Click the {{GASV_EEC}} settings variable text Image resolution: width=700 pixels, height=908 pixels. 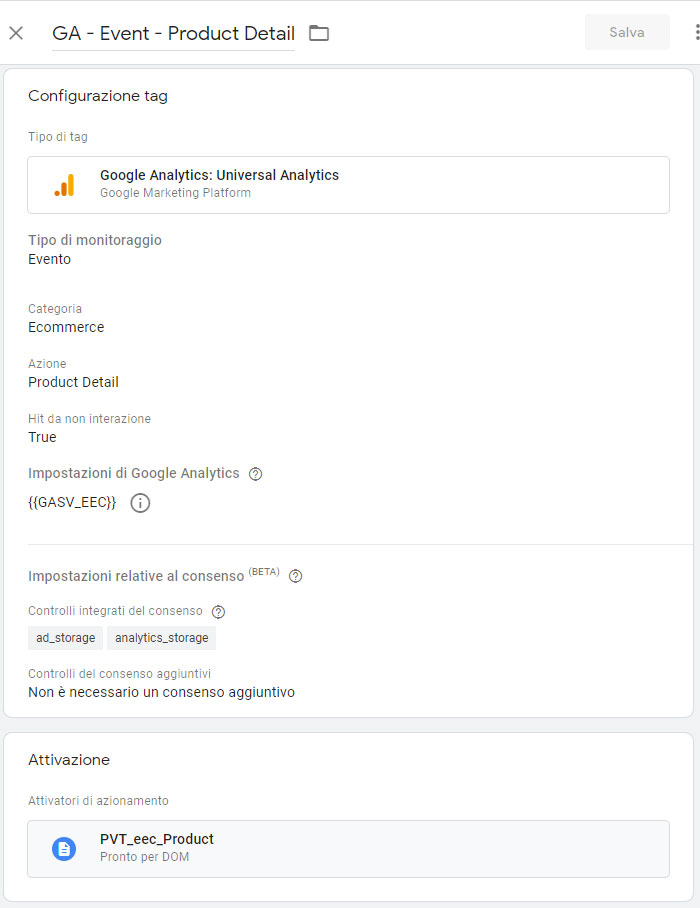(x=72, y=502)
